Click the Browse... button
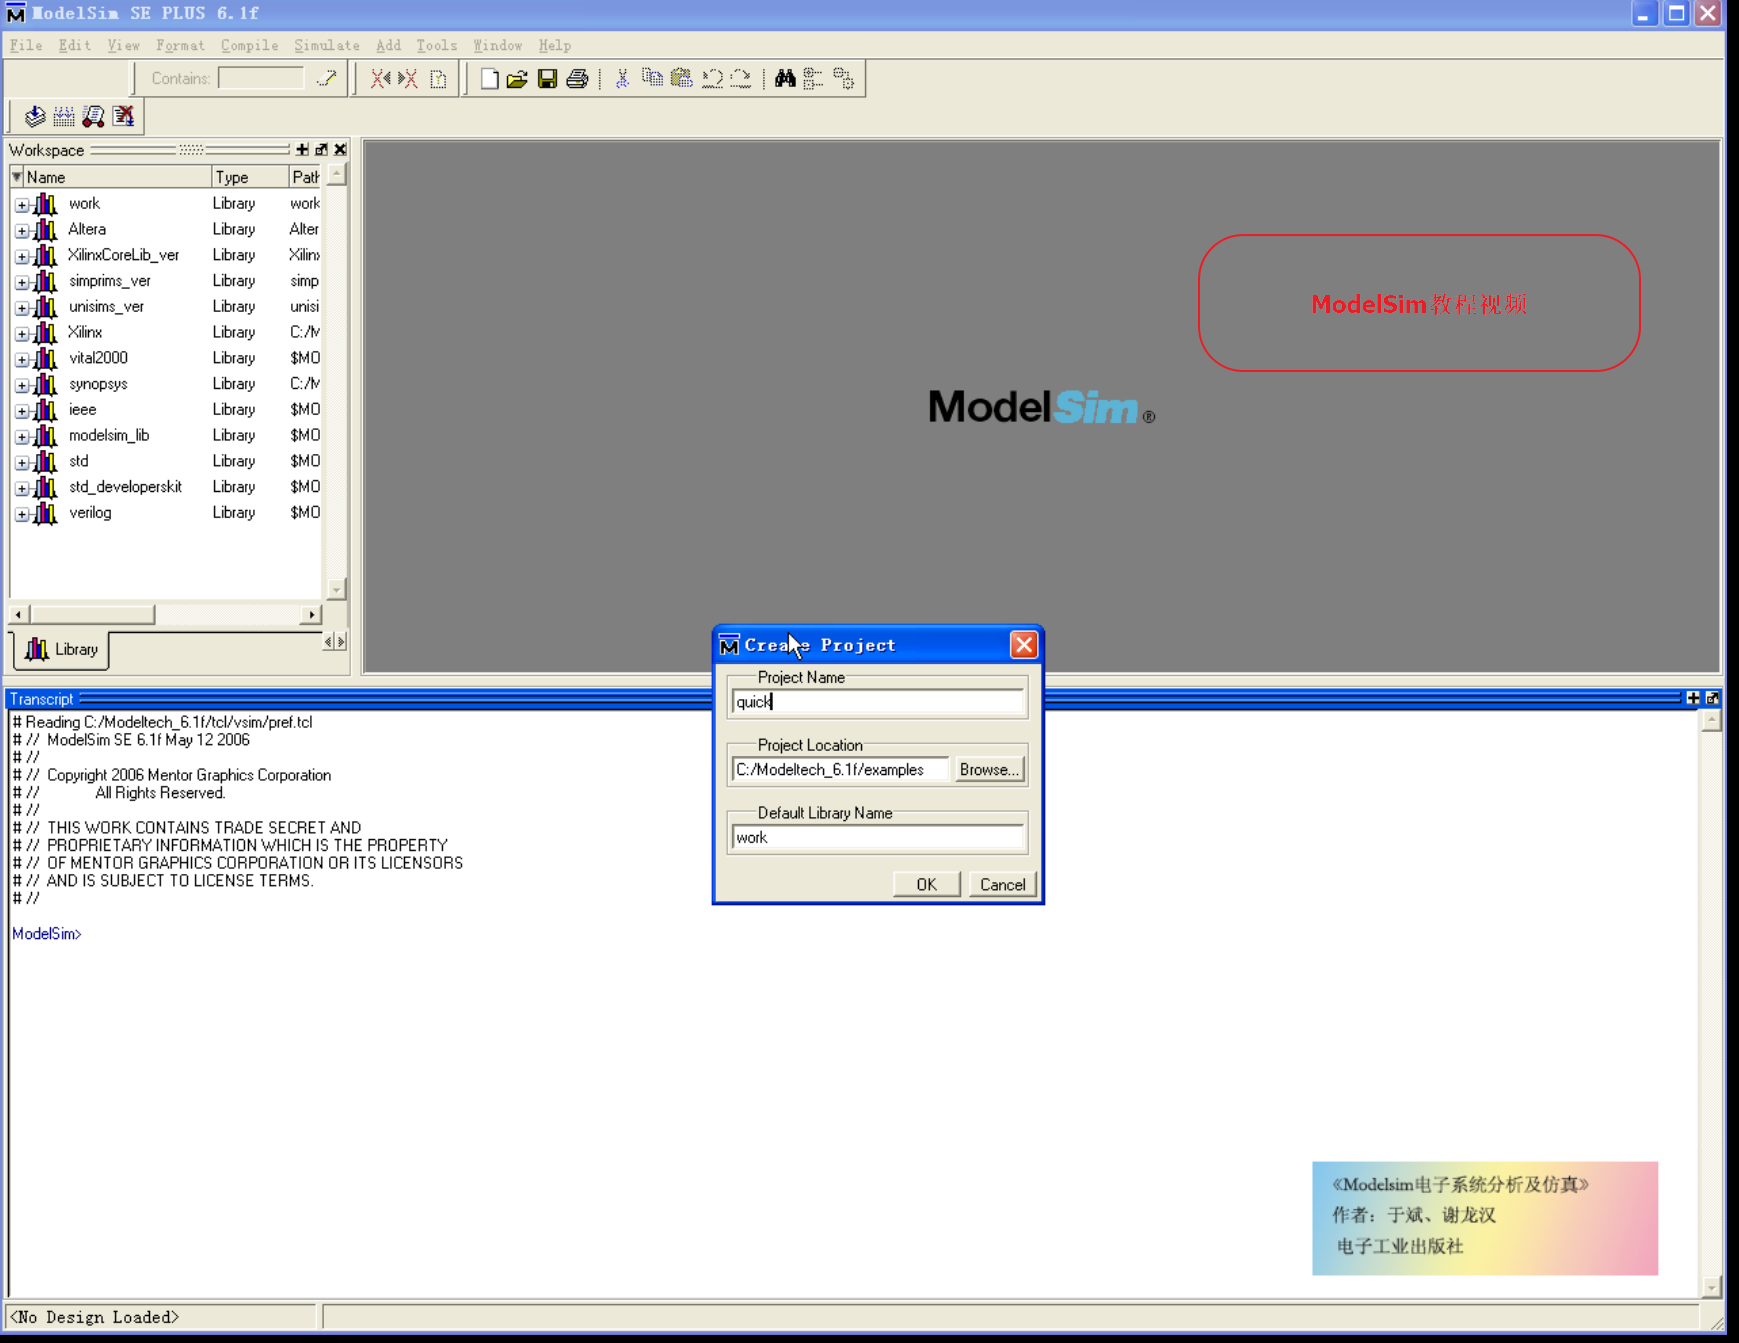Screen dimensions: 1739x1343 tap(989, 769)
